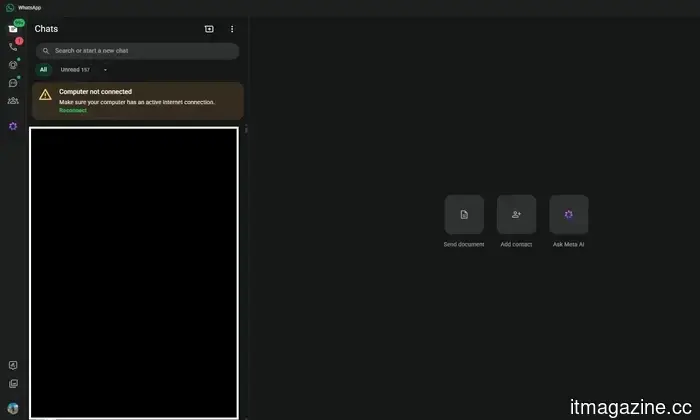Open the Chats tab in sidebar
This screenshot has height=420, width=700.
(x=13, y=29)
